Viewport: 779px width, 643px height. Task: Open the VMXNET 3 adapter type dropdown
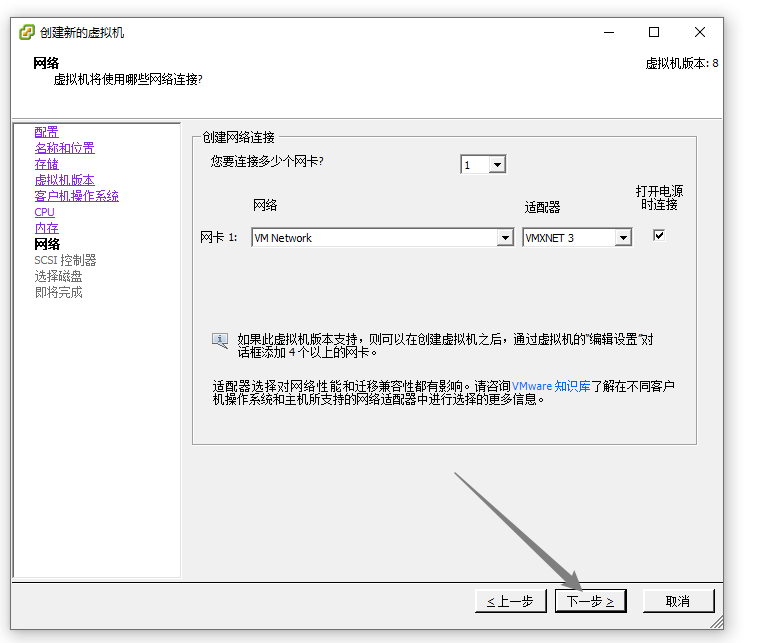tap(623, 238)
